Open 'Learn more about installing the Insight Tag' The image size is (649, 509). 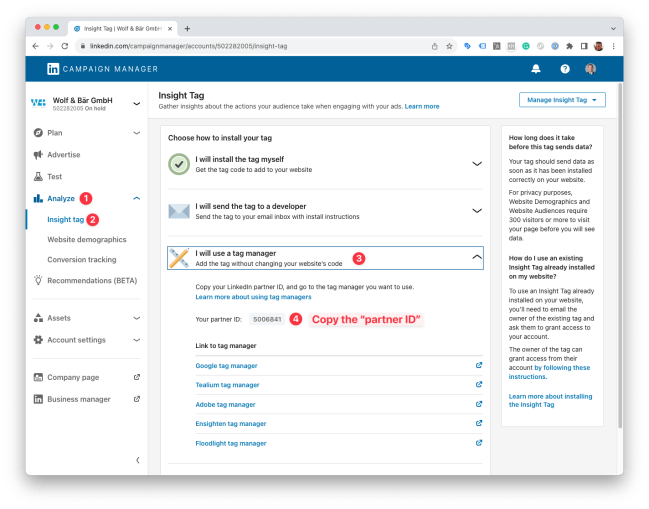point(550,400)
